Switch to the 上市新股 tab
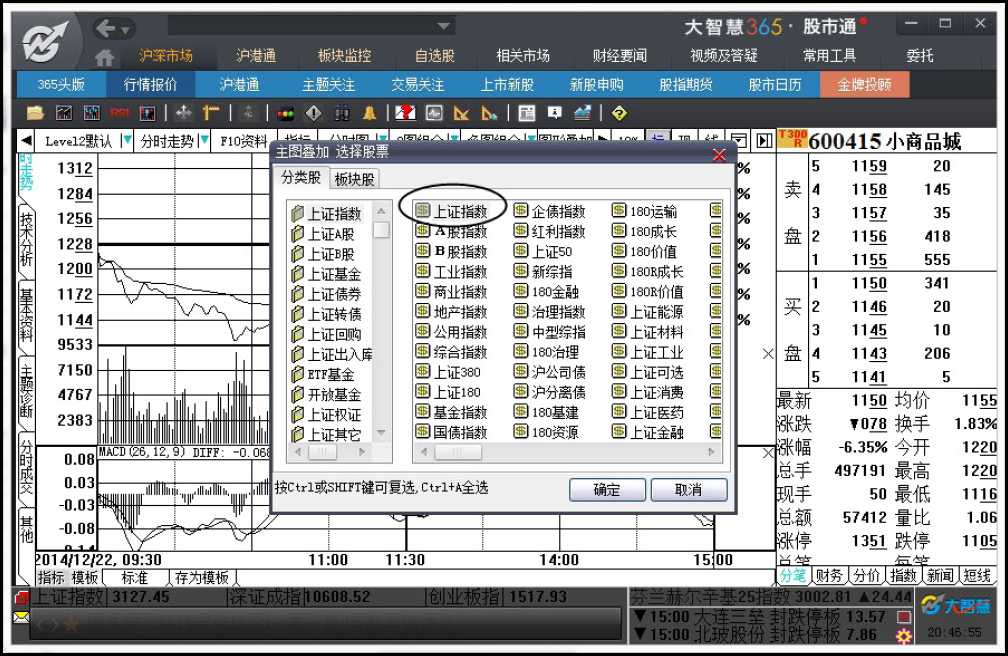 [x=507, y=84]
